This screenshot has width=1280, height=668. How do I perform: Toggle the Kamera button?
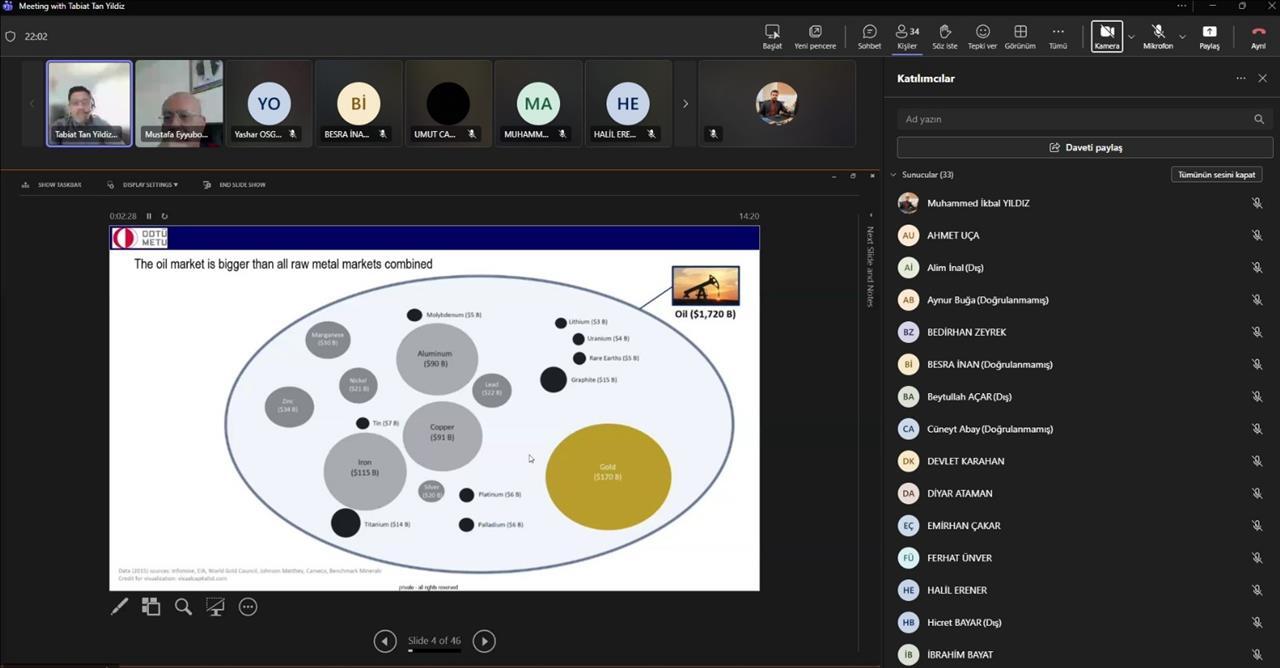click(x=1106, y=36)
